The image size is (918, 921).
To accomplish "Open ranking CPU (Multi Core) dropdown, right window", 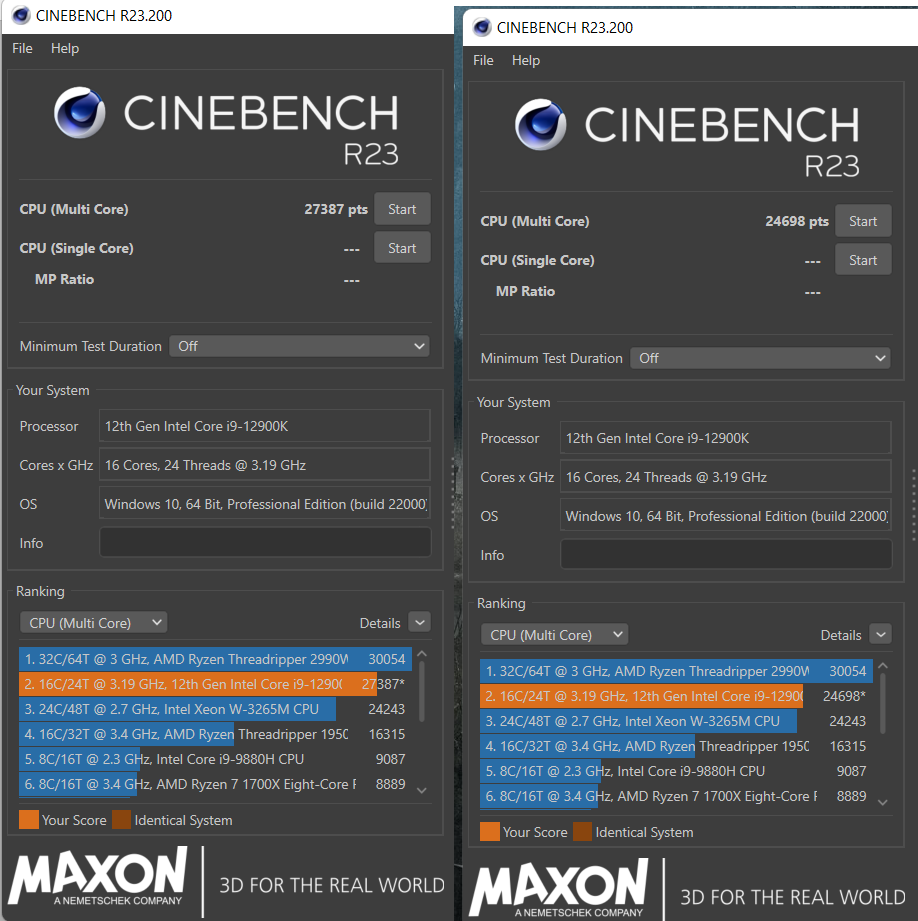I will point(554,634).
